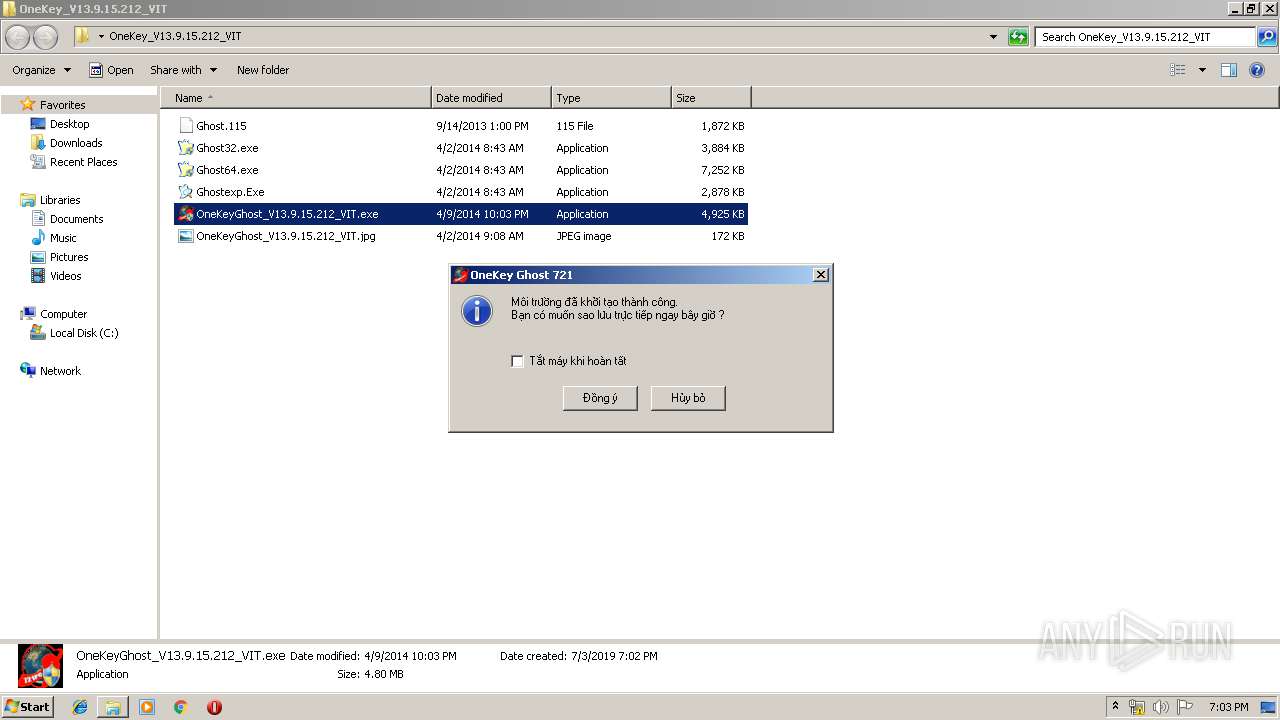Cancel with the Hủy bỏ button

[x=688, y=398]
